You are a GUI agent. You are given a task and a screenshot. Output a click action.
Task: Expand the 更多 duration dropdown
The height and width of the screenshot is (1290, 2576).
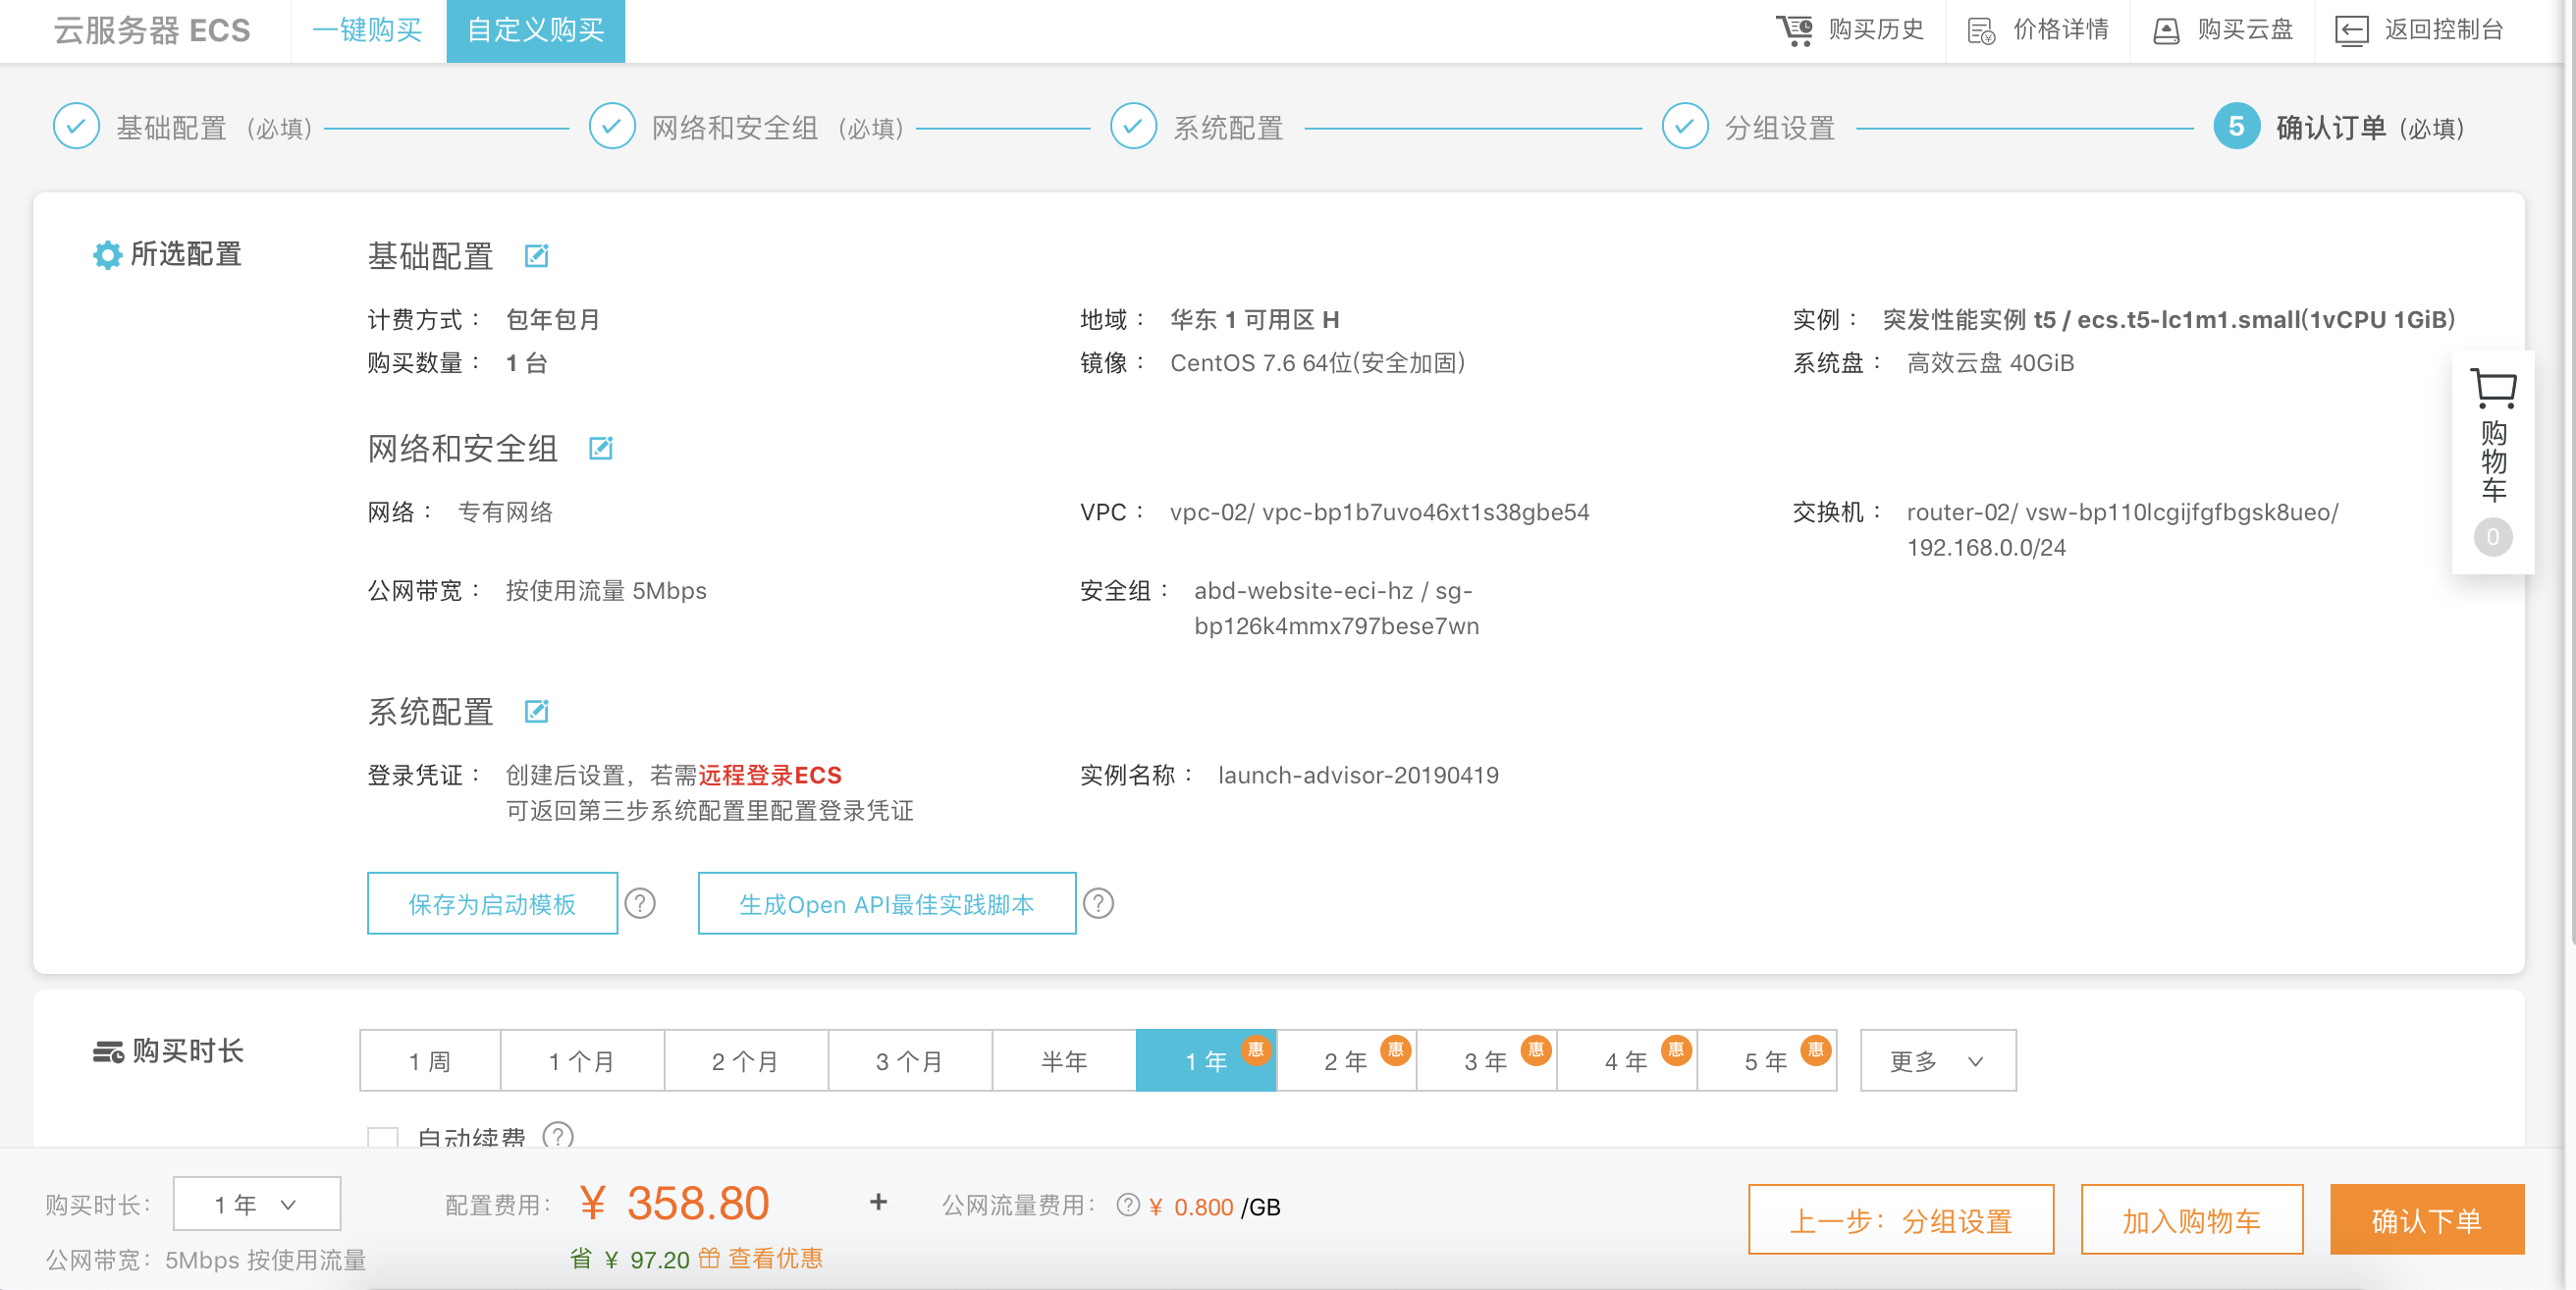click(x=1938, y=1061)
